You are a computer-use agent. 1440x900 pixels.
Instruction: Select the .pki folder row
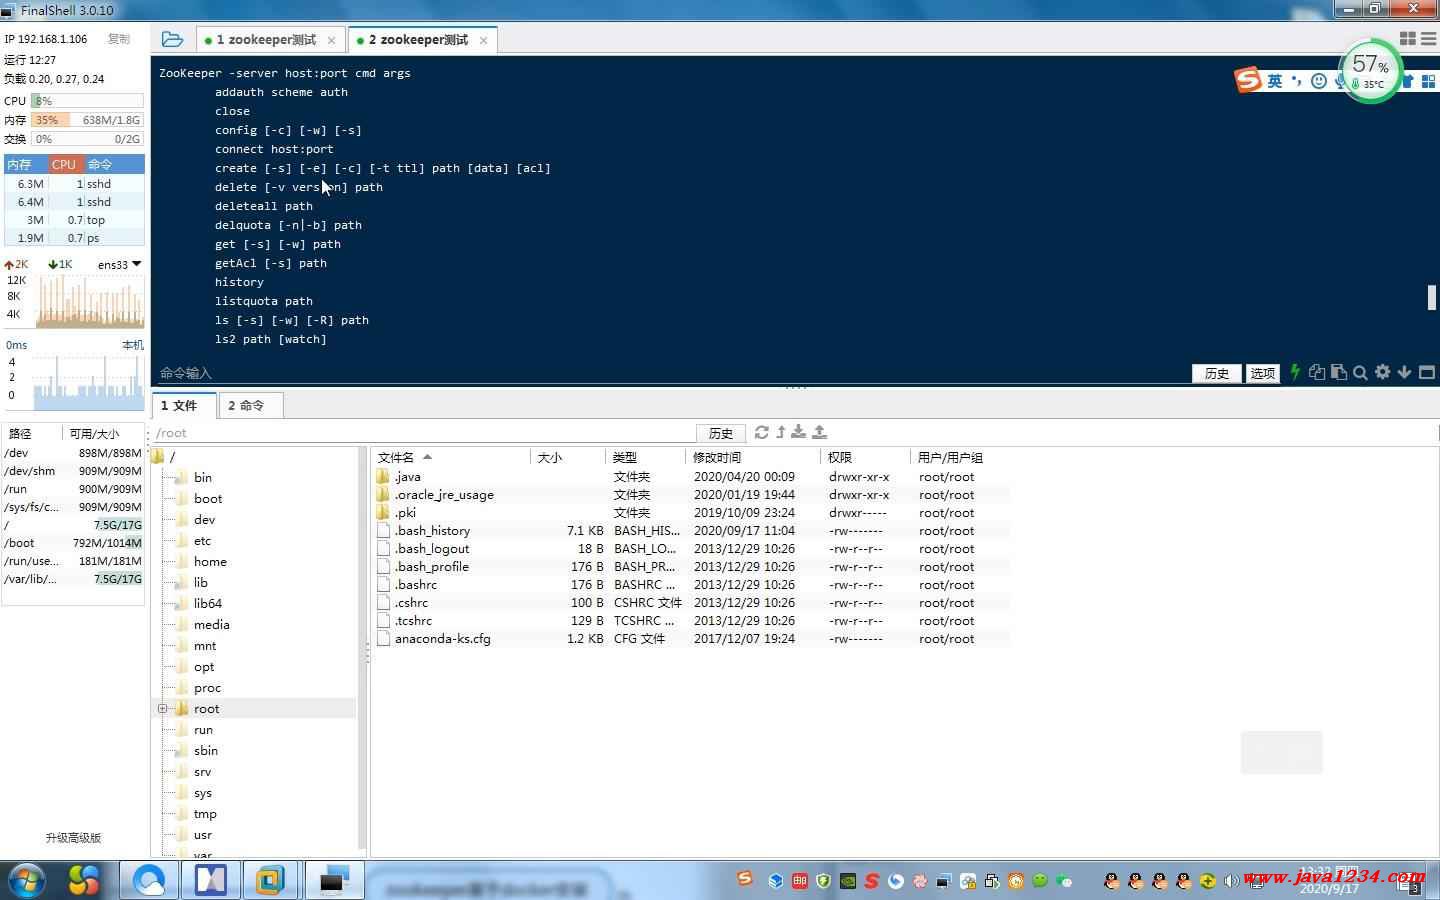[x=690, y=513]
